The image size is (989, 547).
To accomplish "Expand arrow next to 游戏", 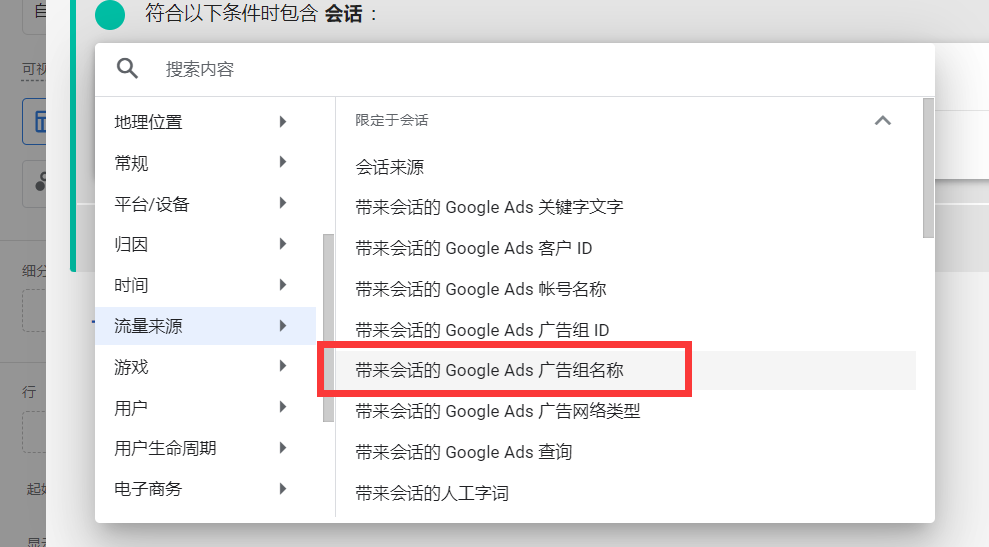I will (283, 366).
